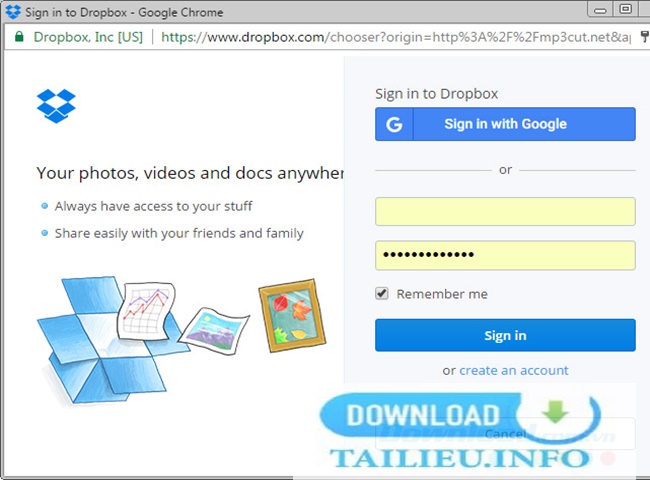Click the Google G logo icon
This screenshot has height=480, width=650.
[x=394, y=124]
